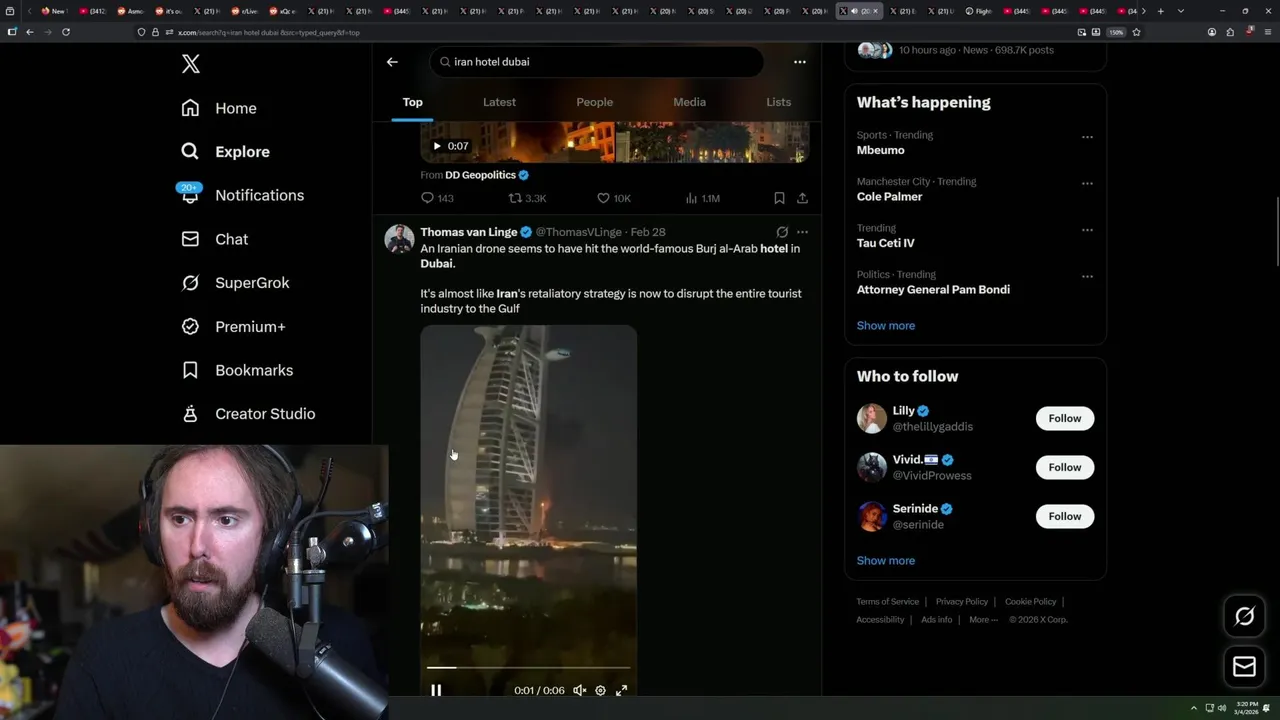Screen dimensions: 1280x720
Task: Open more options on Thomas van Linge post
Action: [802, 232]
